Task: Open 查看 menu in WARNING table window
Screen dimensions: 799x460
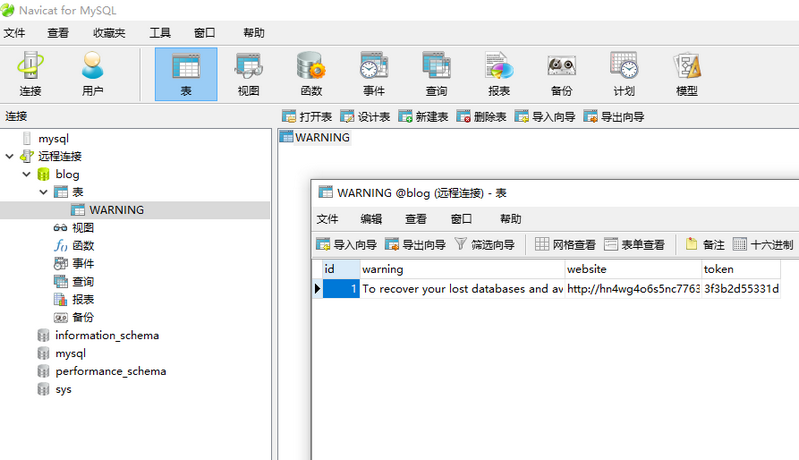Action: coord(416,219)
